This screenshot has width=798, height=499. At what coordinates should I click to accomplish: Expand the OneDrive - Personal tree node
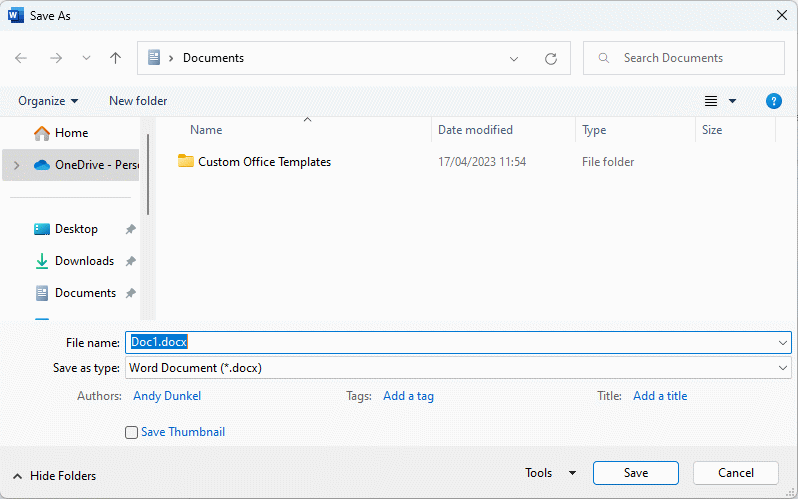coord(17,165)
